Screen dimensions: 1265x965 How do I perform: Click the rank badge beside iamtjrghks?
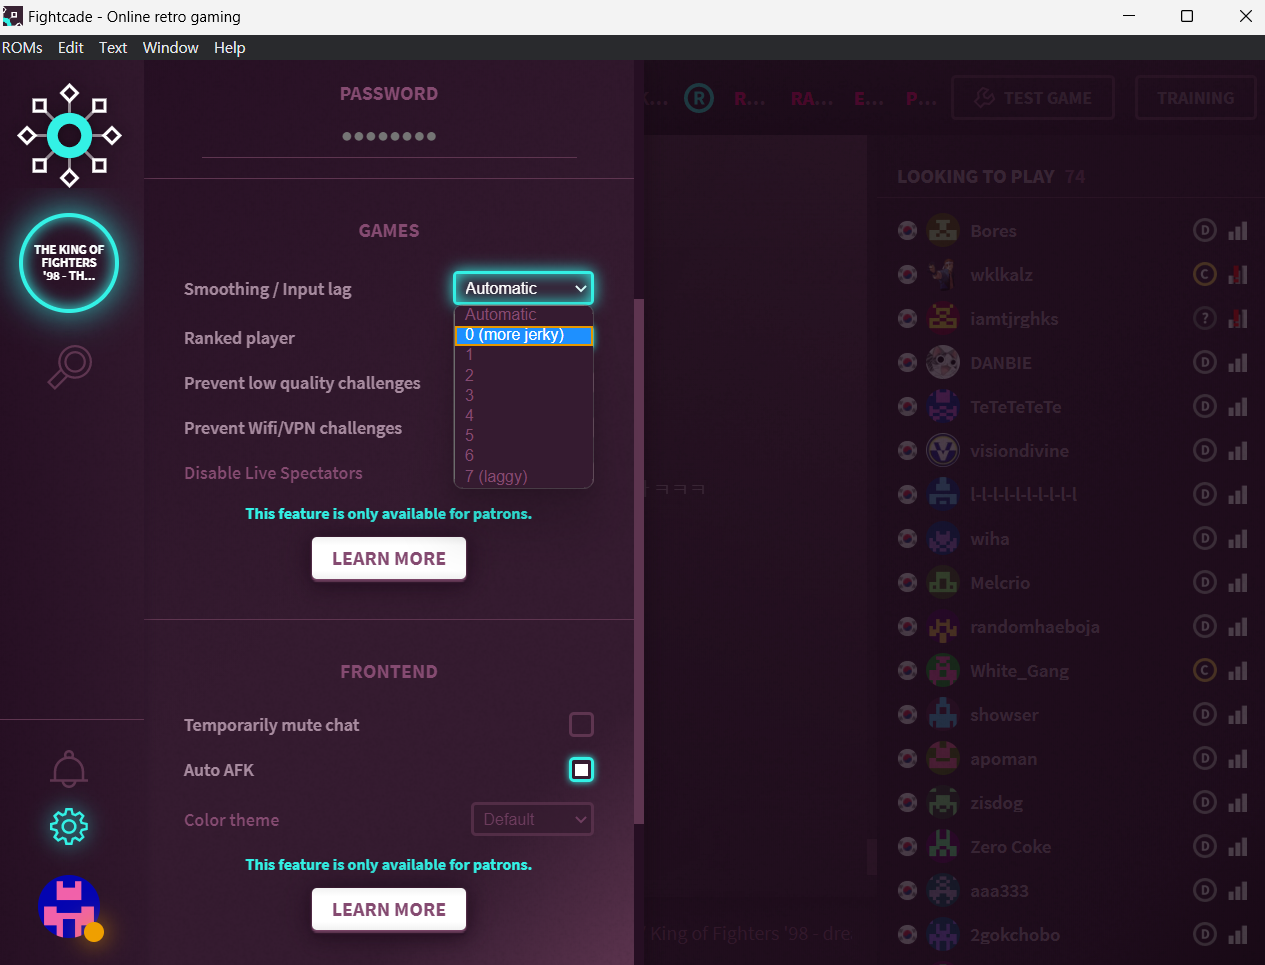tap(1205, 318)
